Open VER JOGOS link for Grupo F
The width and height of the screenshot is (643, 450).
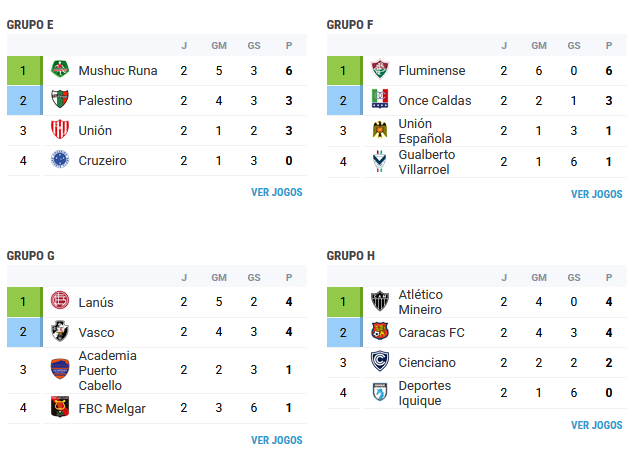coord(597,194)
